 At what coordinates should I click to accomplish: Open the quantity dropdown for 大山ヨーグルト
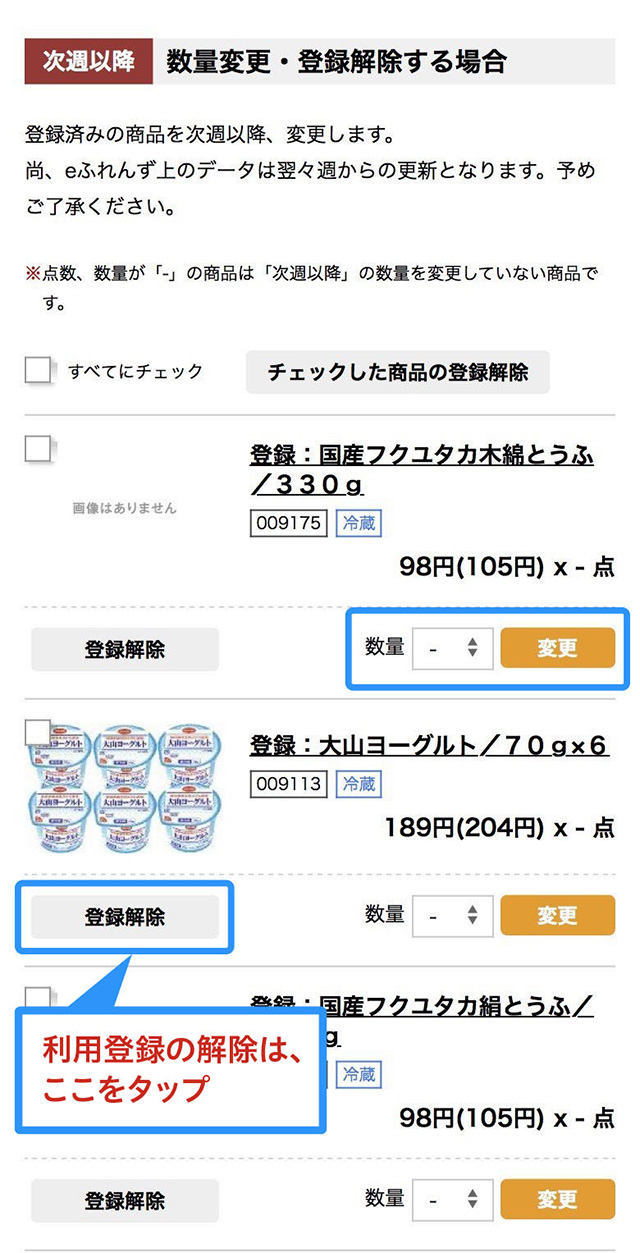pos(452,914)
